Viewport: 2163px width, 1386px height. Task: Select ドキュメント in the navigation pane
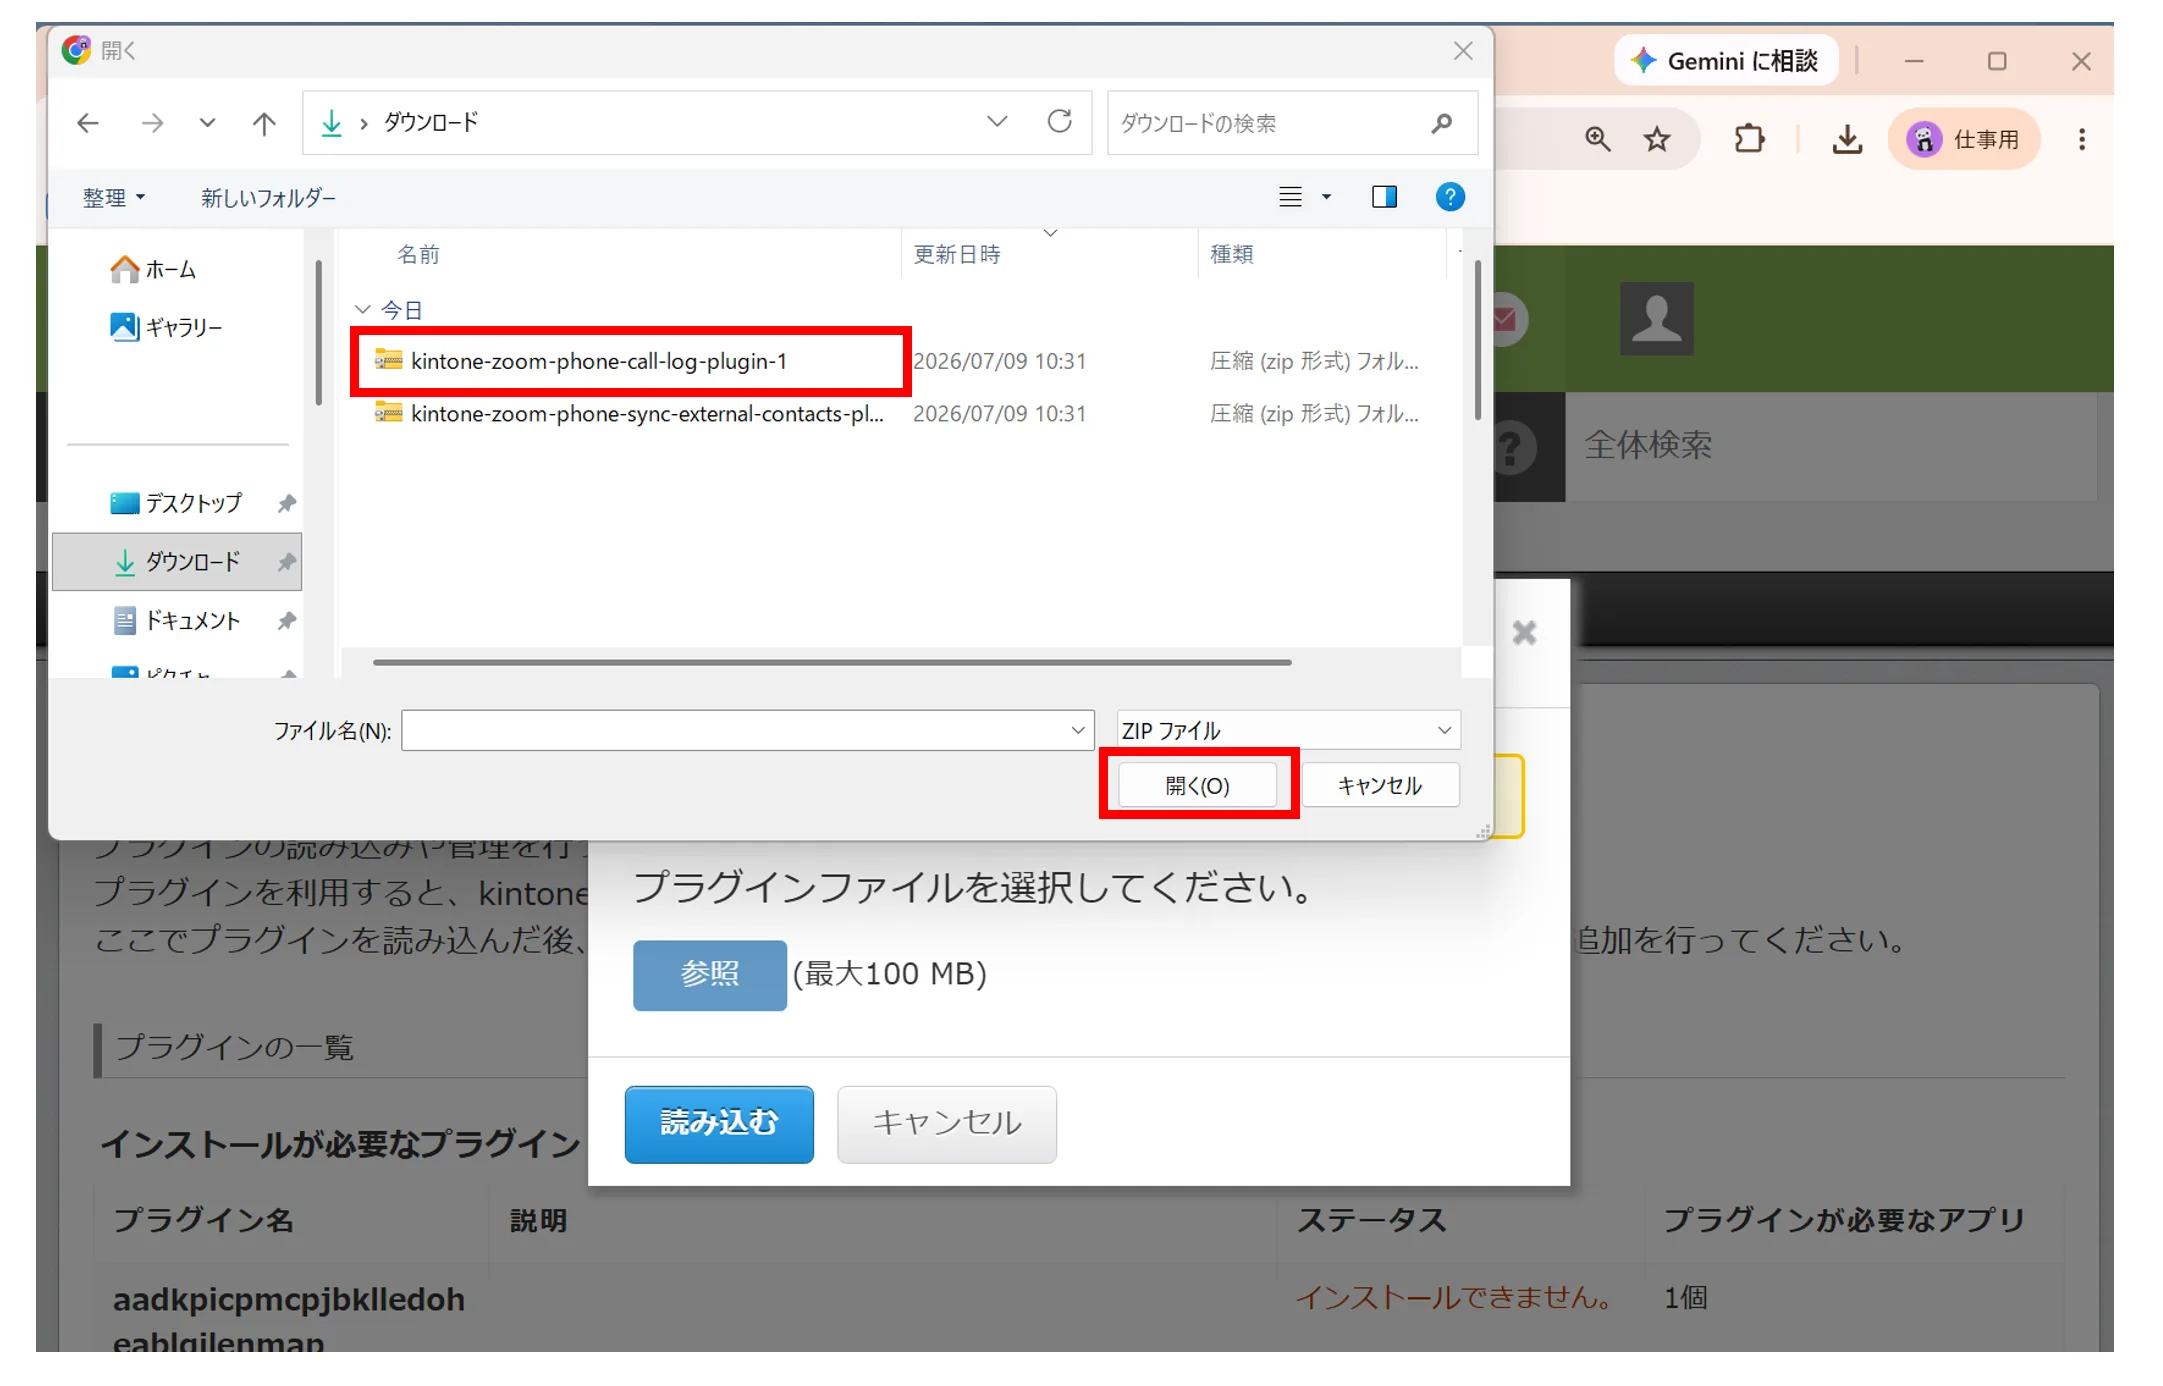pyautogui.click(x=177, y=620)
